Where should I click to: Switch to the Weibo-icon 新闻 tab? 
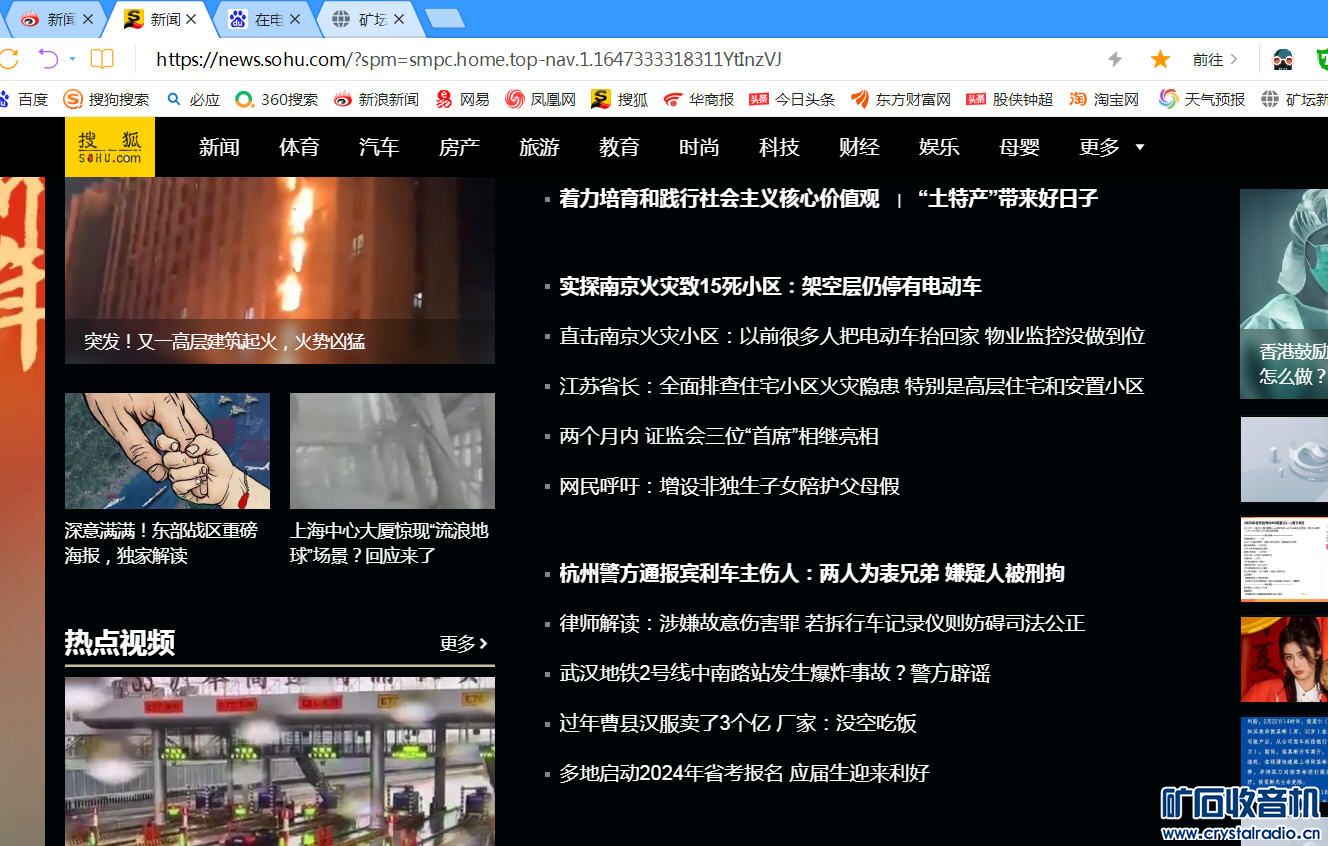tap(57, 19)
